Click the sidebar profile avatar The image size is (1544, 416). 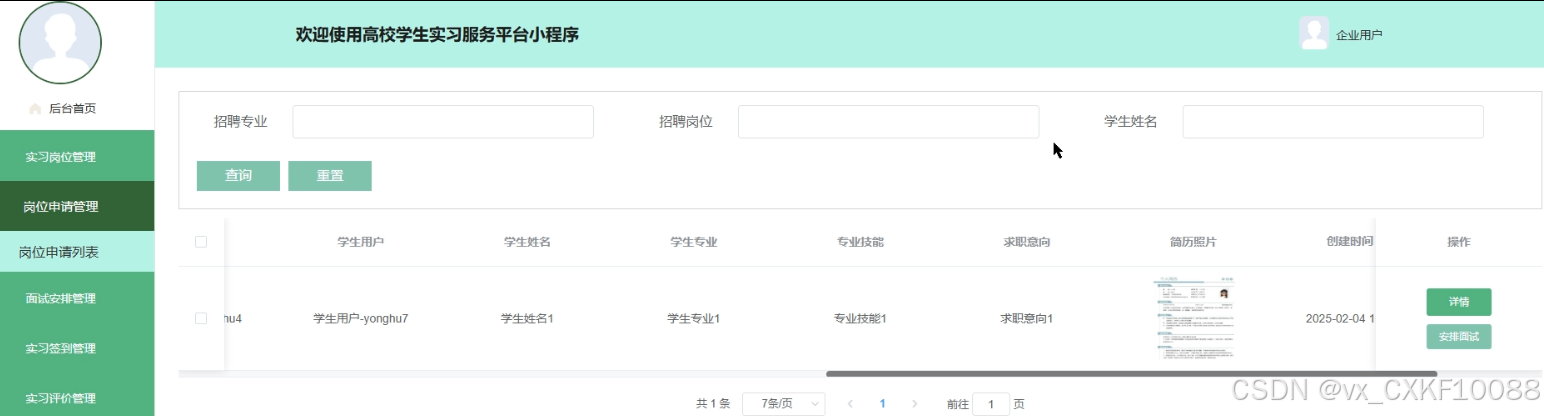click(x=61, y=41)
